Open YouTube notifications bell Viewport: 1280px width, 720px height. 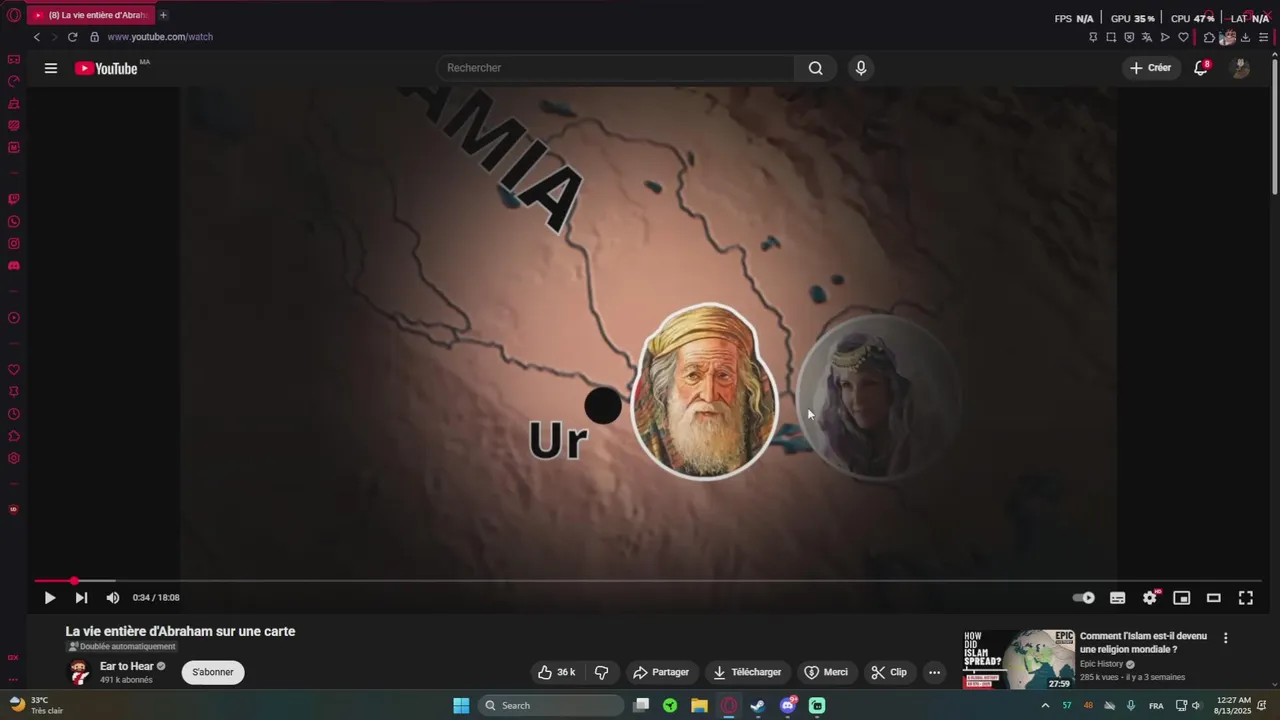(1201, 68)
